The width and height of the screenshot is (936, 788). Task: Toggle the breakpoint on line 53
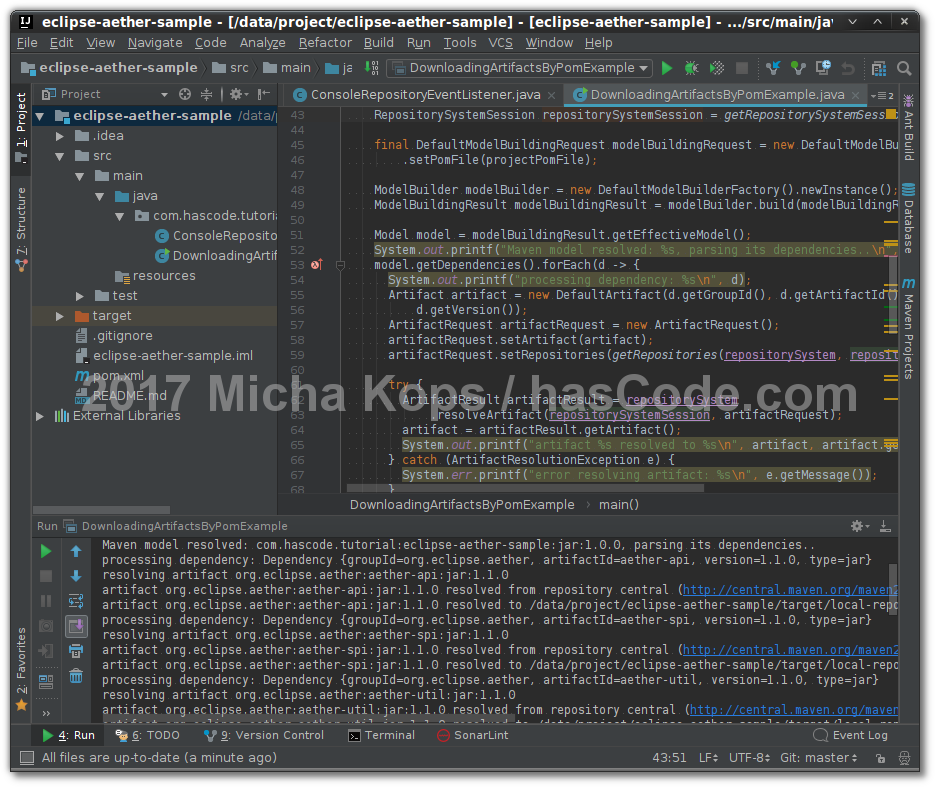(x=316, y=265)
